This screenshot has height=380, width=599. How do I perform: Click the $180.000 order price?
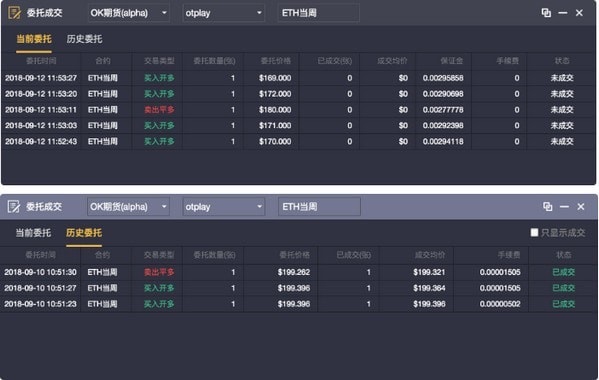(275, 110)
